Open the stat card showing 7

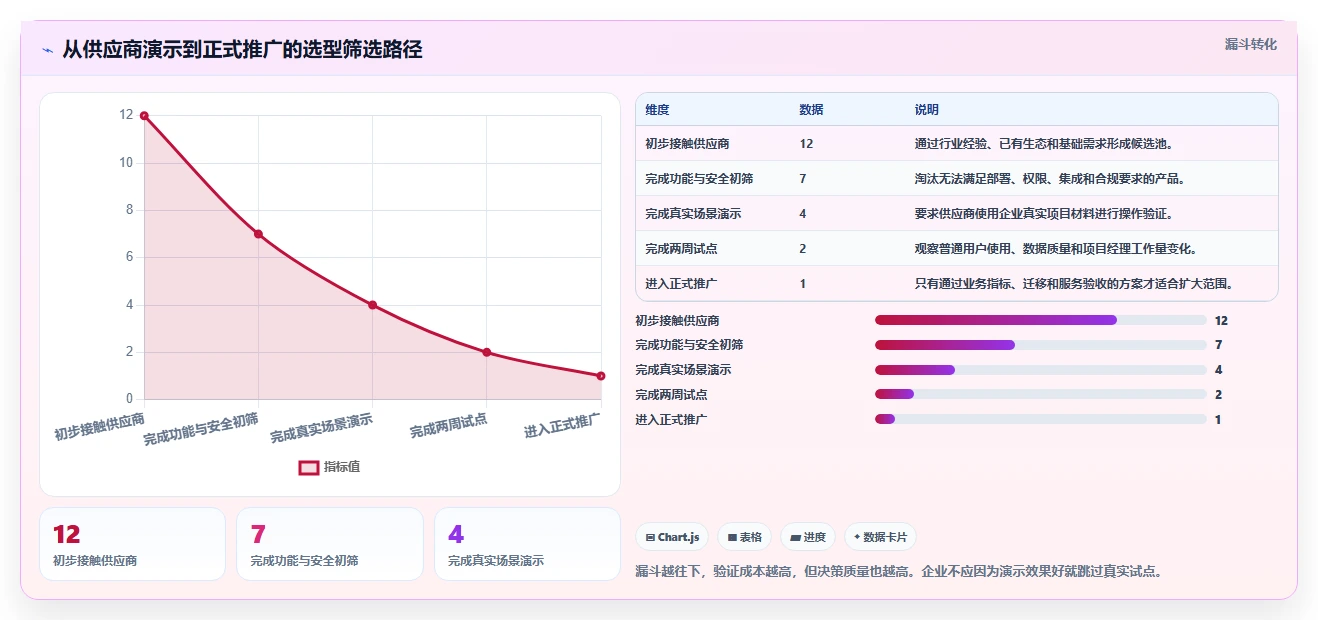pos(330,544)
